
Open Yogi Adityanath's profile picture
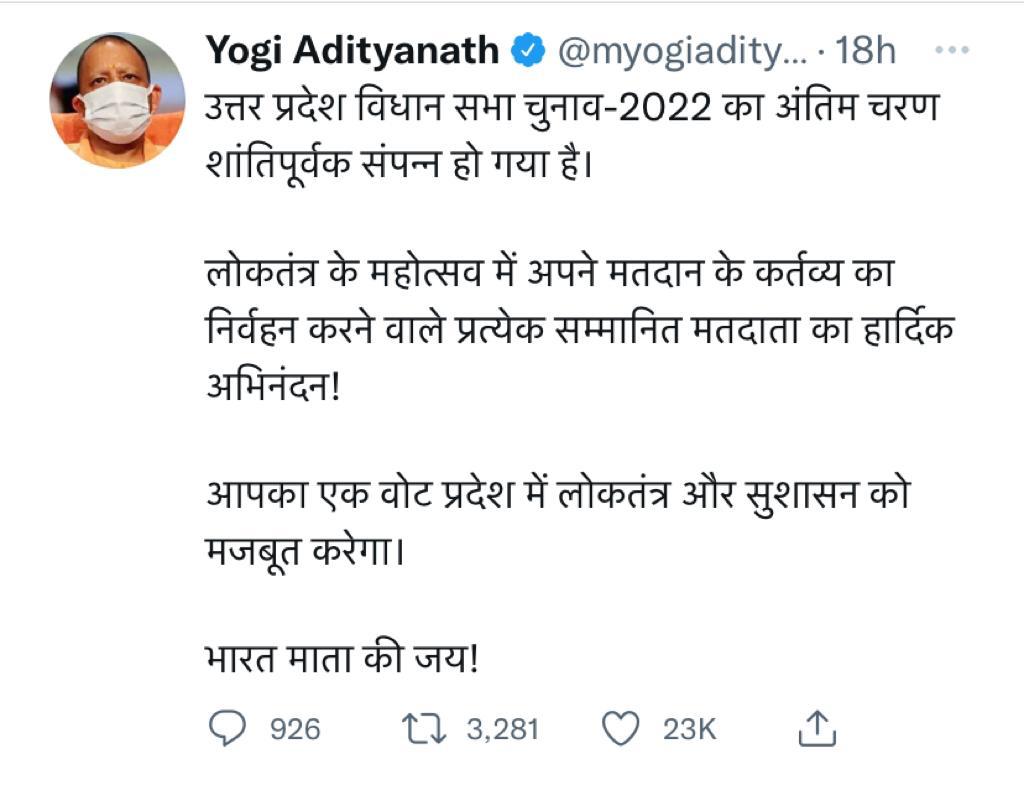pos(117,100)
